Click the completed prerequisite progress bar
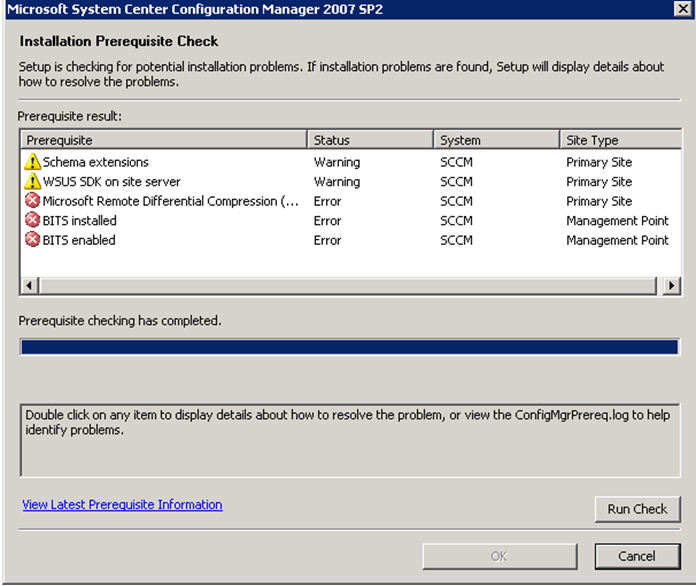The height and width of the screenshot is (586, 696). tap(350, 347)
